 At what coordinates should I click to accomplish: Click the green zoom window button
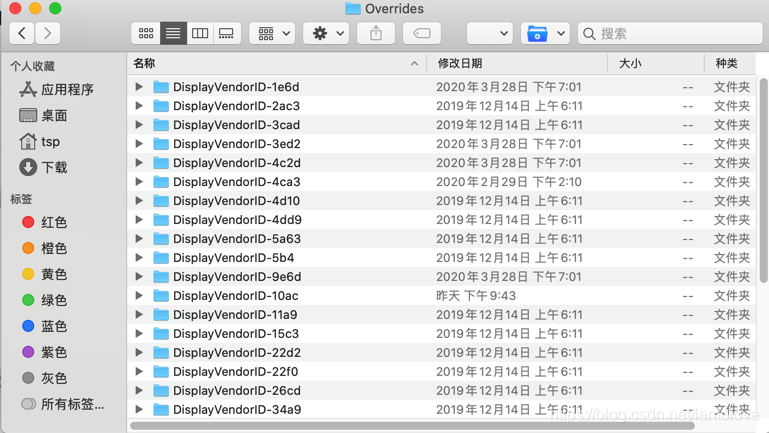[x=55, y=8]
